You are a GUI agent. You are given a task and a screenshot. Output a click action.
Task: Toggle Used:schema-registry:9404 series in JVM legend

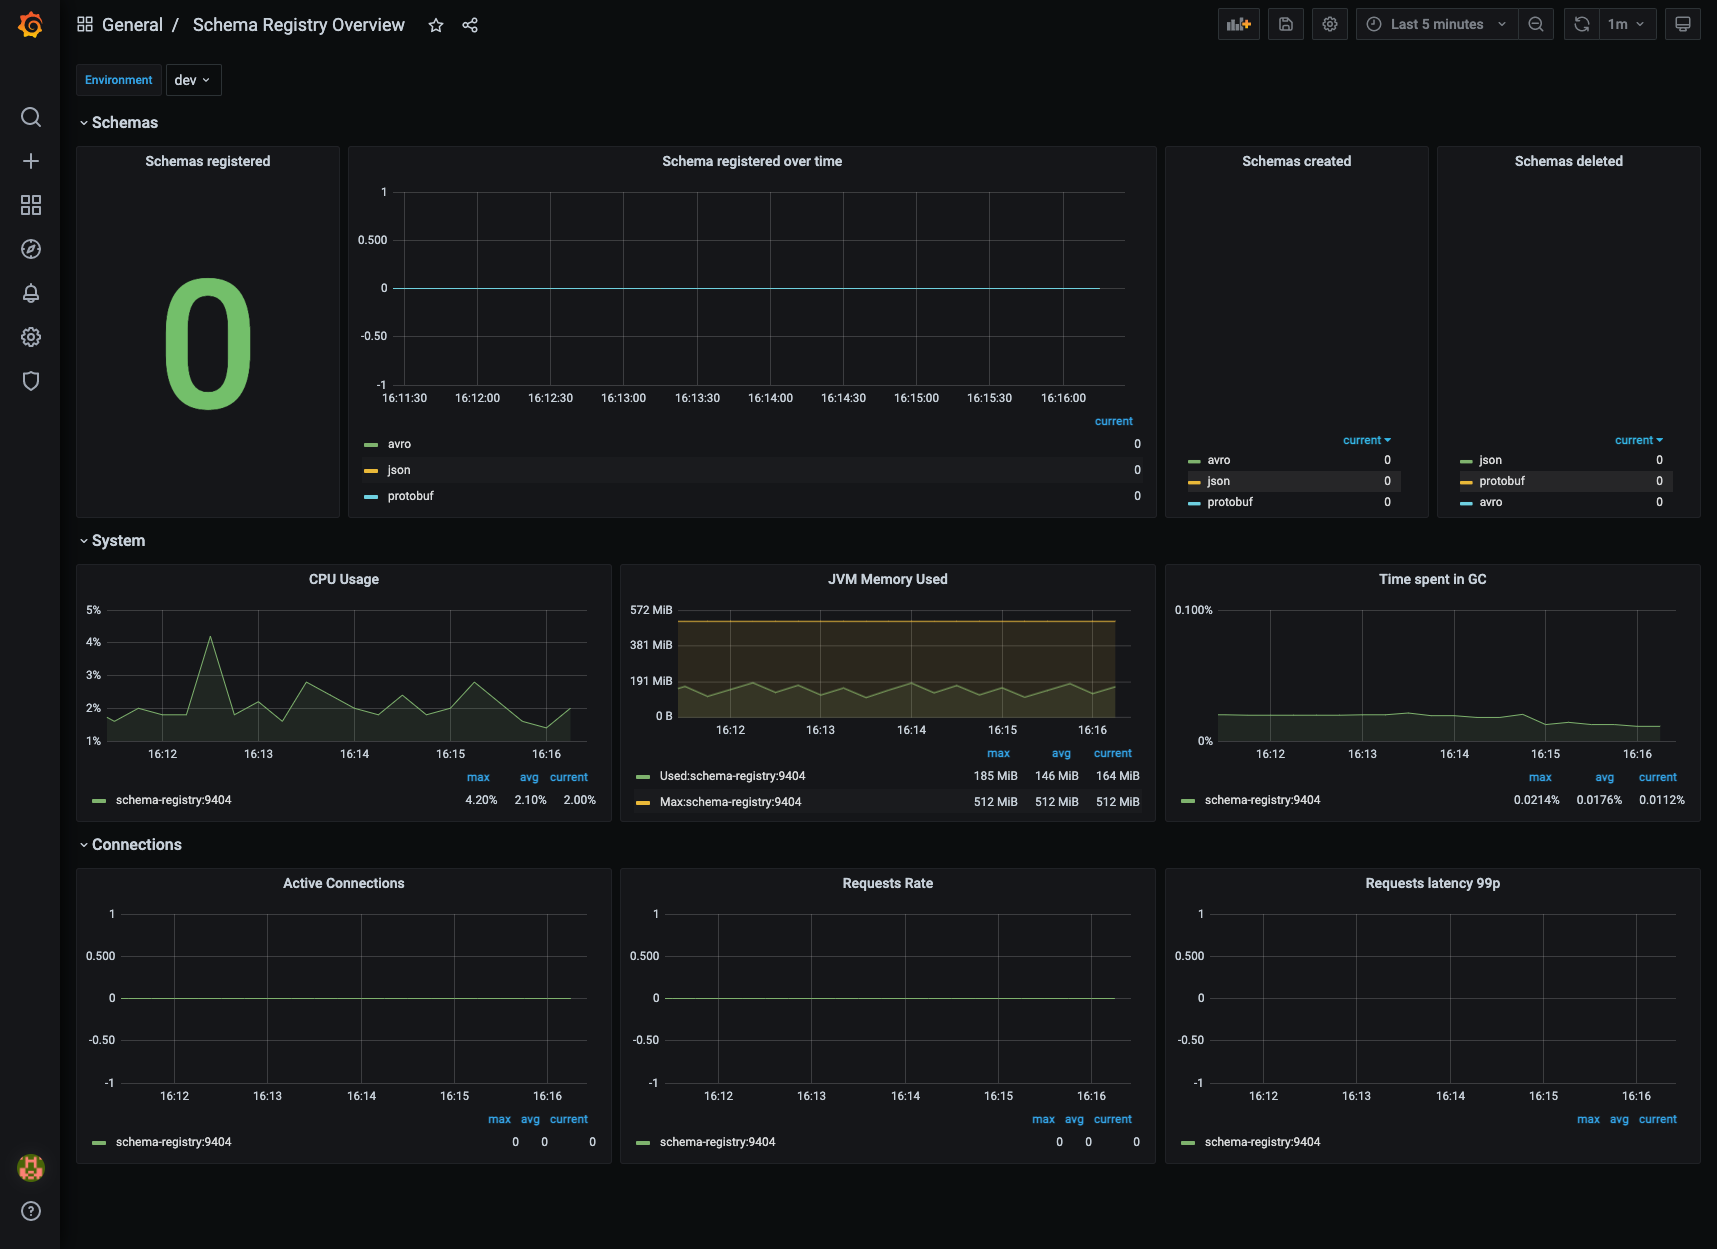coord(732,776)
